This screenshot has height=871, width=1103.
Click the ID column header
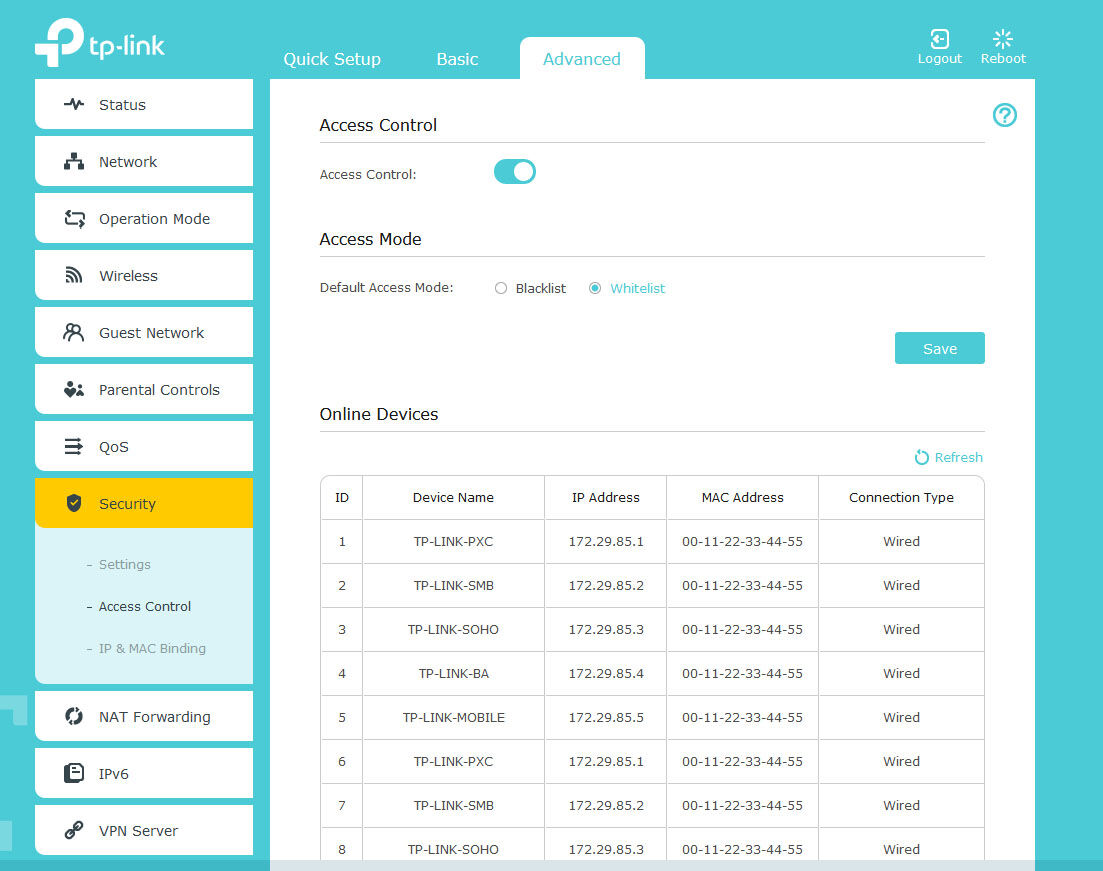[342, 497]
